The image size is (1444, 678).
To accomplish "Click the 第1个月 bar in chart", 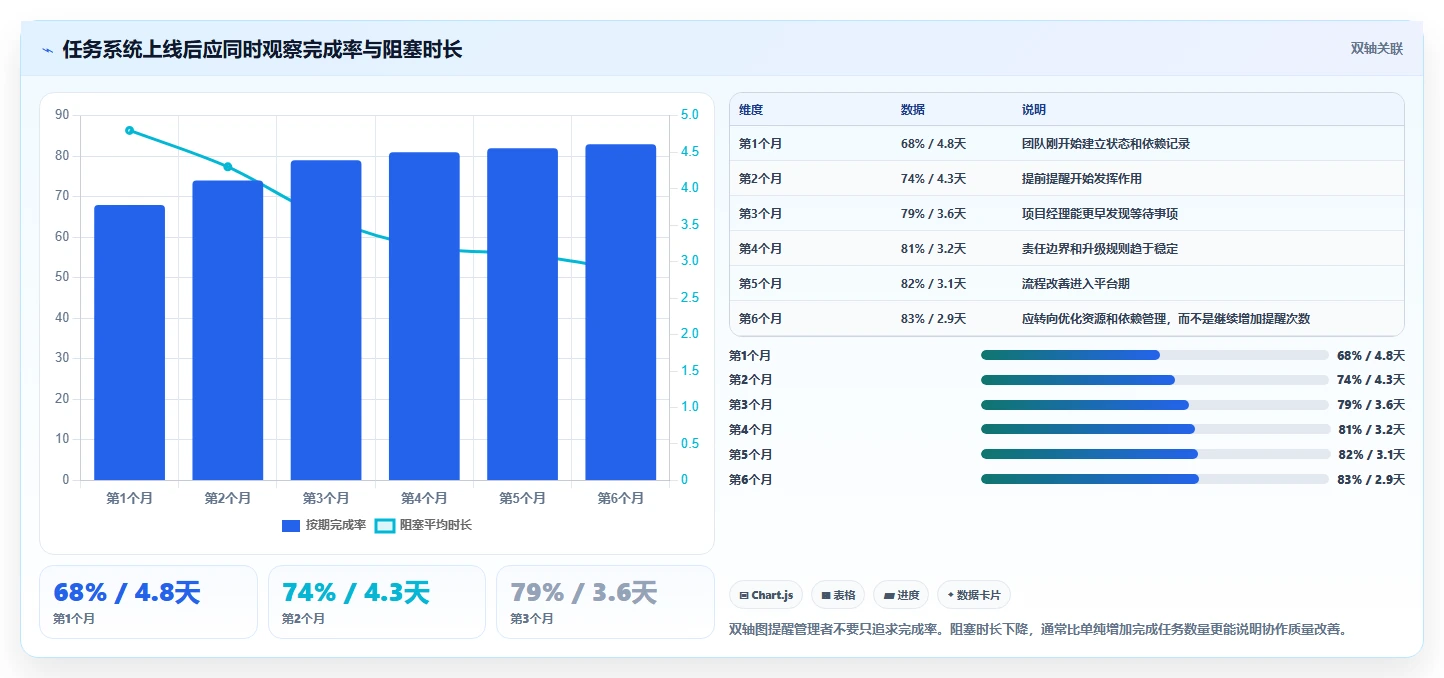I will click(x=129, y=343).
